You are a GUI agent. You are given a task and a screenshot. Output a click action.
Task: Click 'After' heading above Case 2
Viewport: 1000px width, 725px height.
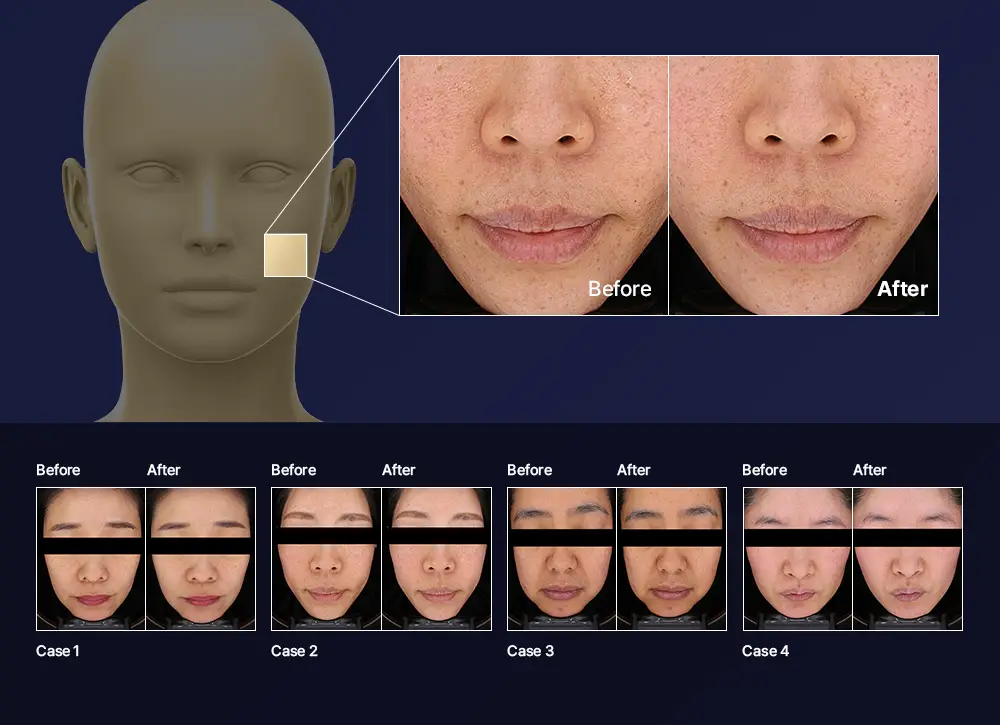click(x=399, y=470)
